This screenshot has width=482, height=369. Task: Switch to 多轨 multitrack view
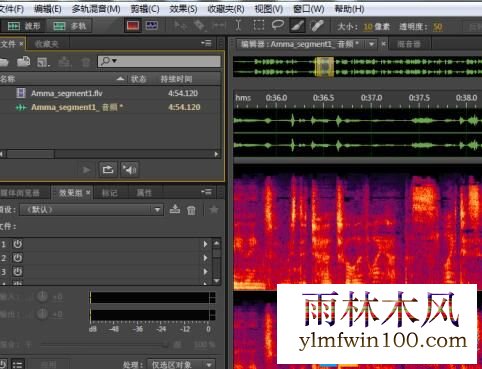click(70, 26)
